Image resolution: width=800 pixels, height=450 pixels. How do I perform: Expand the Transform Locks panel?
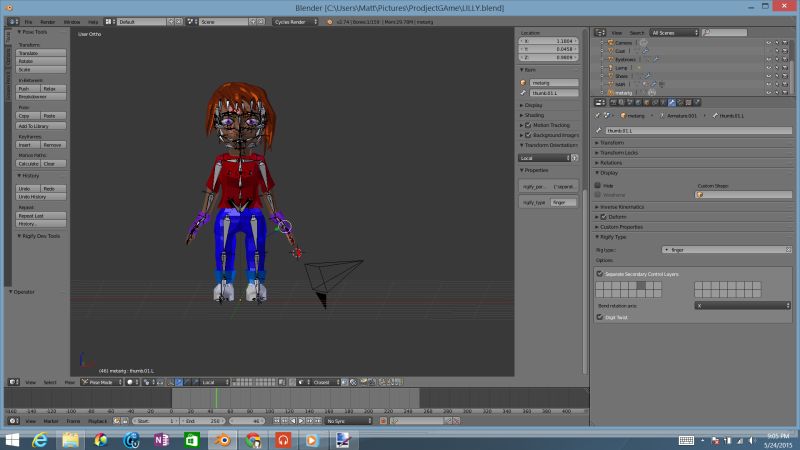click(x=618, y=153)
